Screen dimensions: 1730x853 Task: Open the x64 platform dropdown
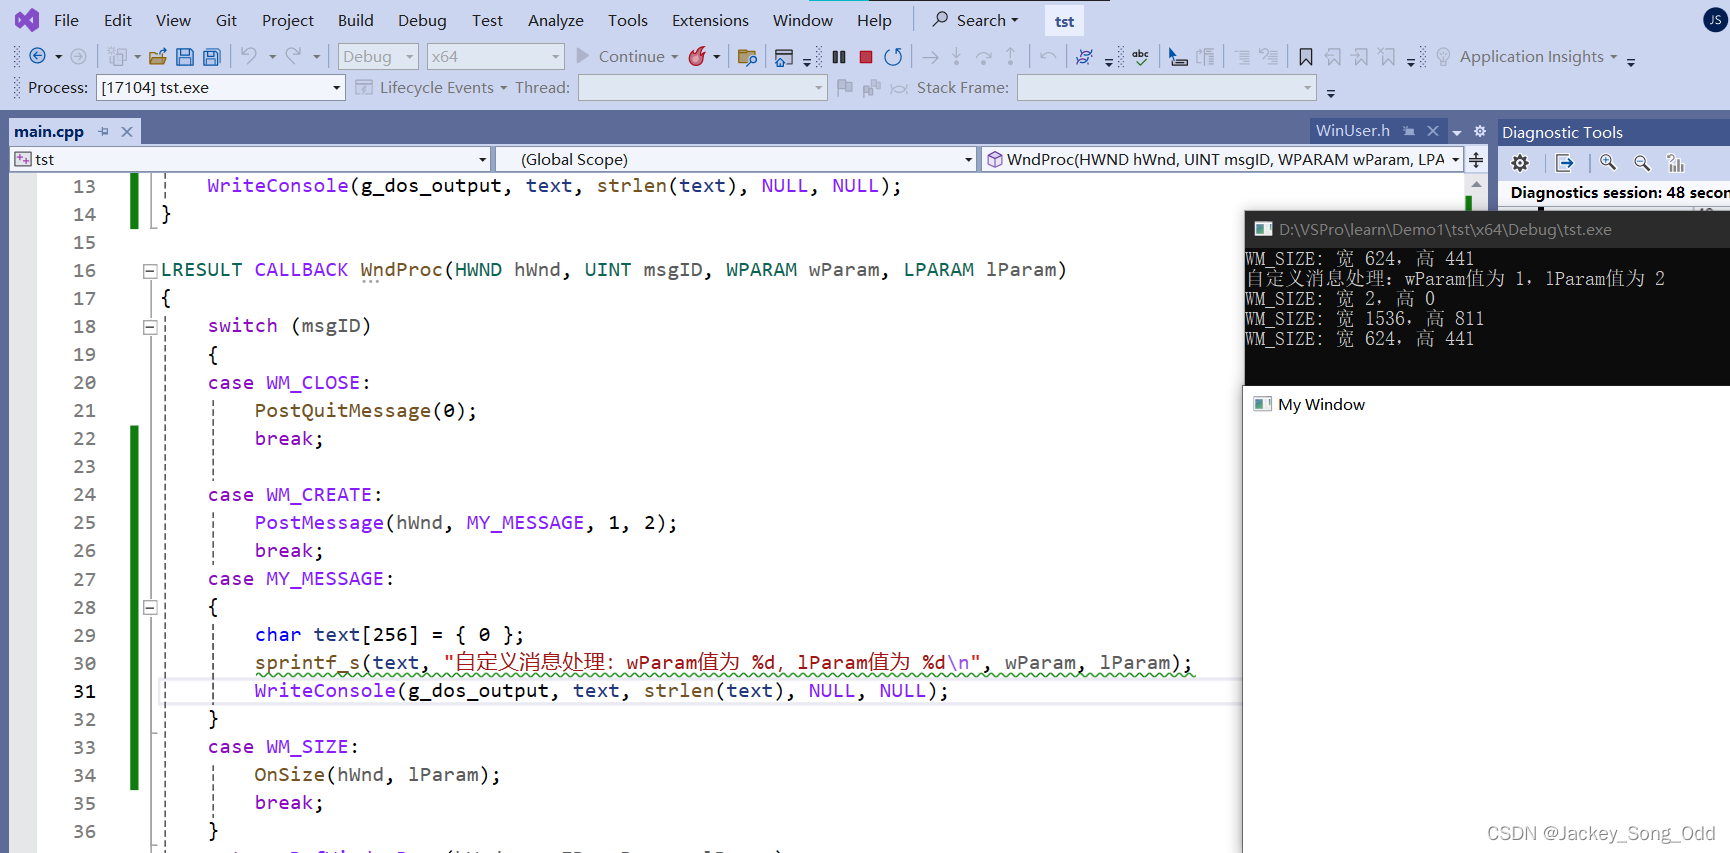tap(495, 57)
